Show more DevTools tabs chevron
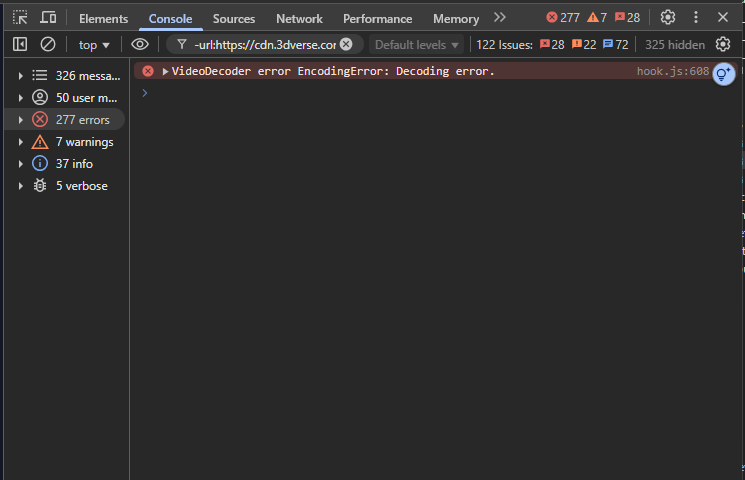745x480 pixels. coord(499,18)
